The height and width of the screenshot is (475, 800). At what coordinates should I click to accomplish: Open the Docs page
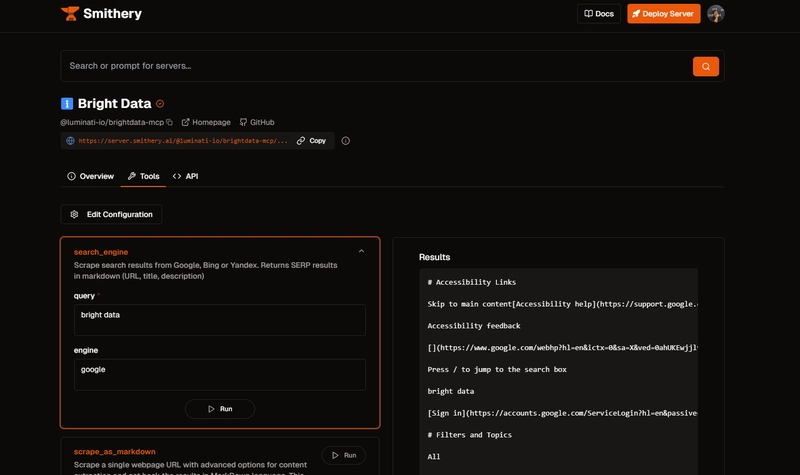tap(599, 14)
